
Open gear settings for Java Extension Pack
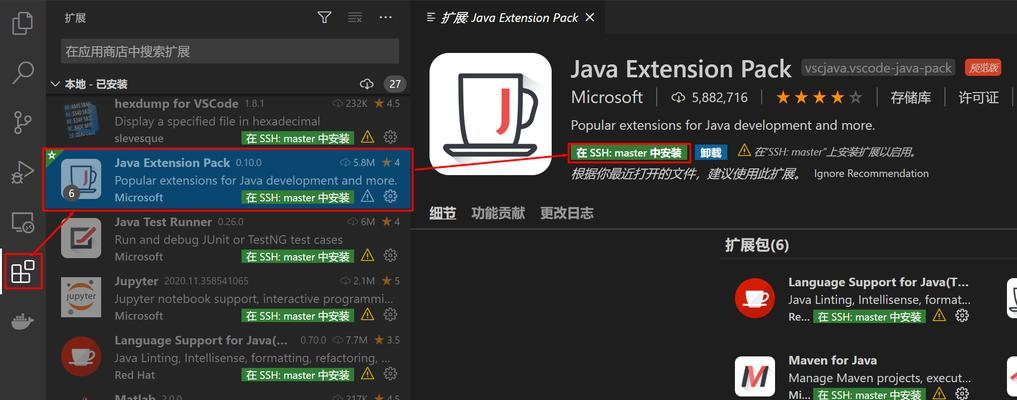390,196
